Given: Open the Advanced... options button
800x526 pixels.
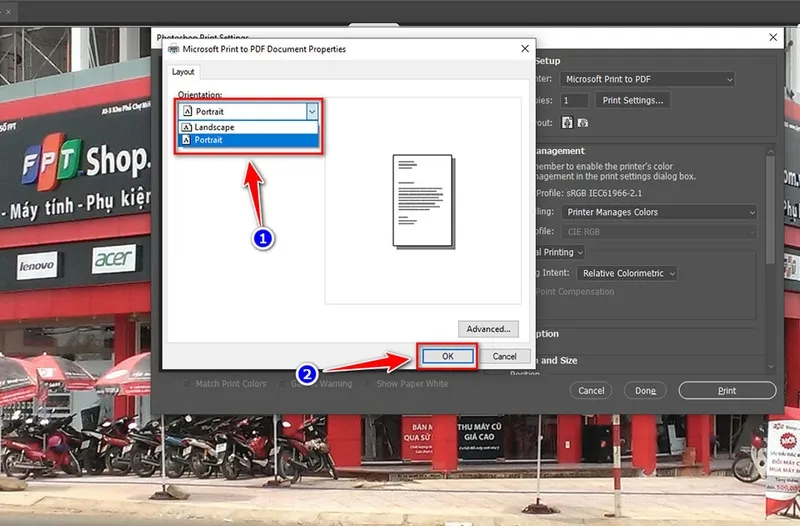Looking at the screenshot, I should pos(488,329).
